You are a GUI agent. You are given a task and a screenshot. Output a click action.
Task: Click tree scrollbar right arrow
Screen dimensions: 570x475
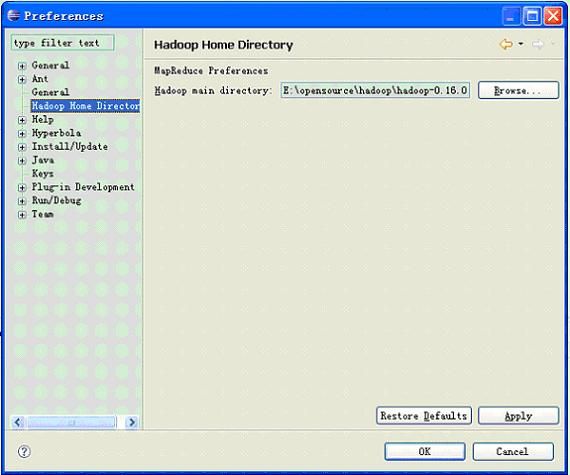132,422
